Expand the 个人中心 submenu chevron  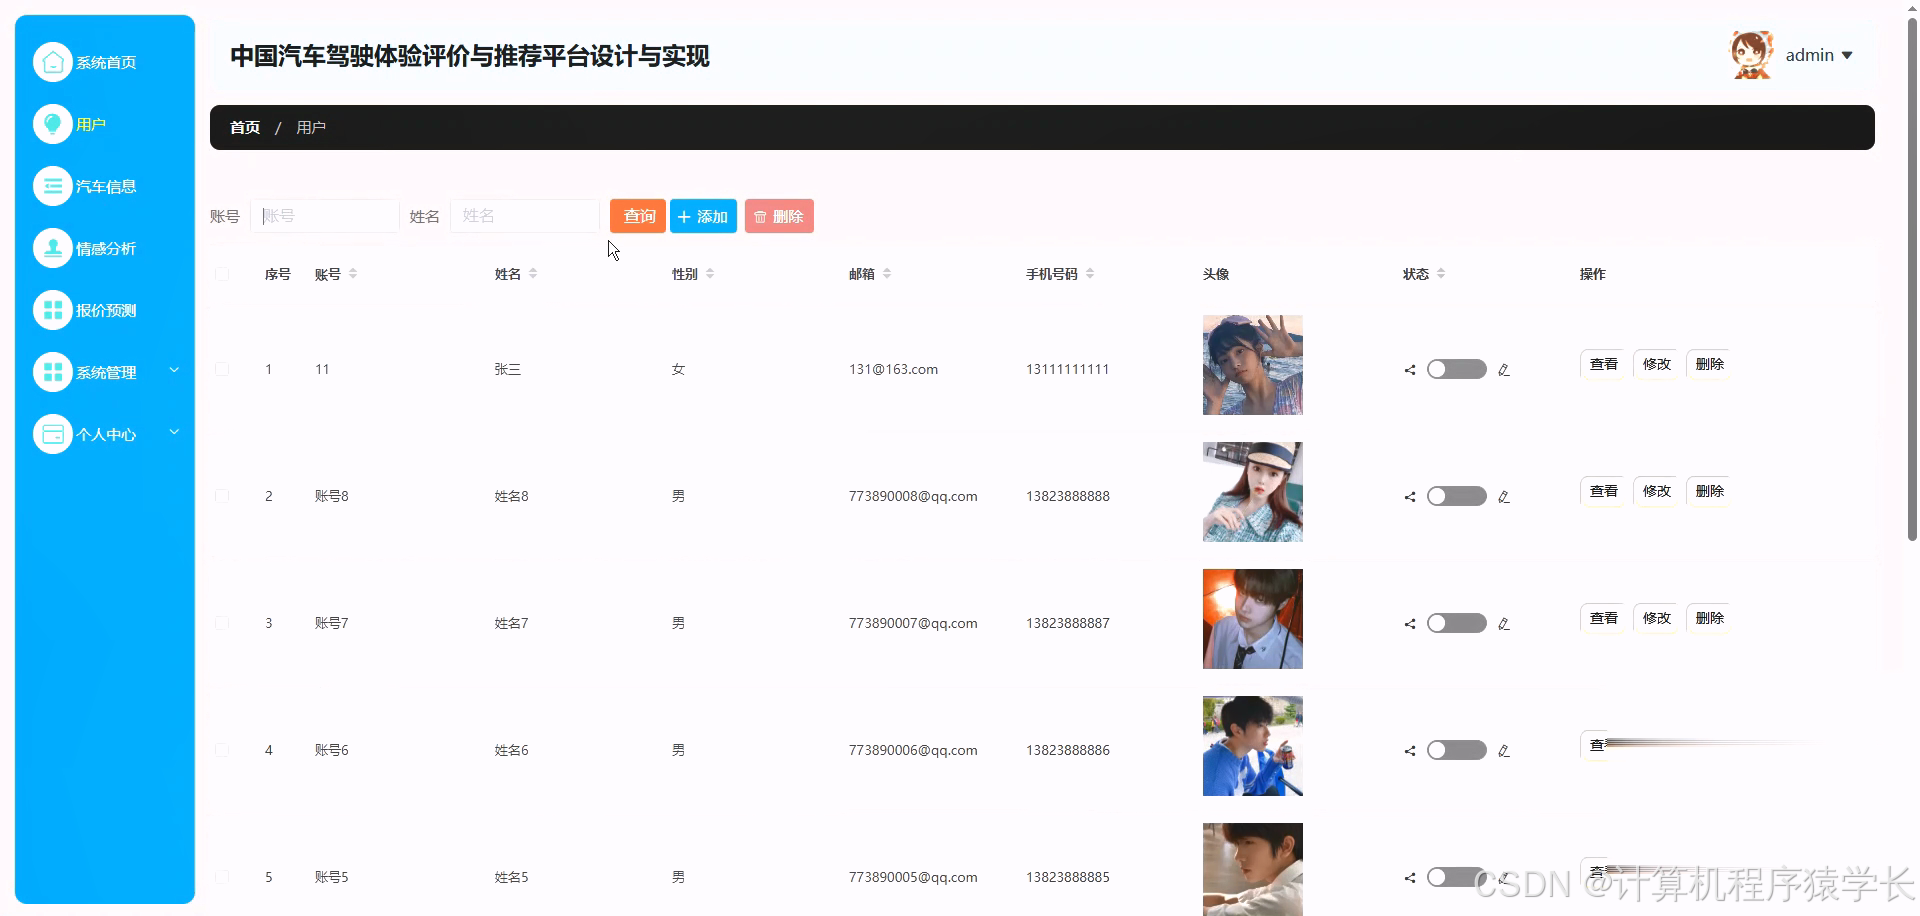174,432
